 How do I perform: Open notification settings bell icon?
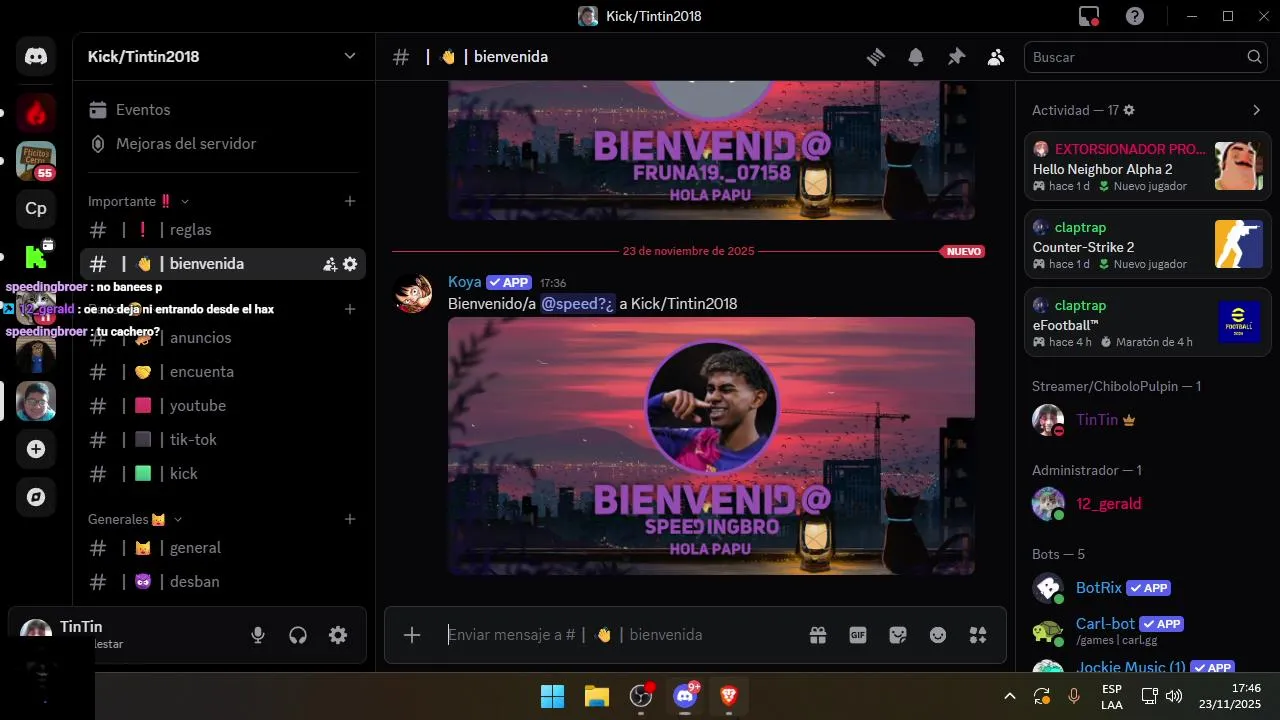[916, 57]
